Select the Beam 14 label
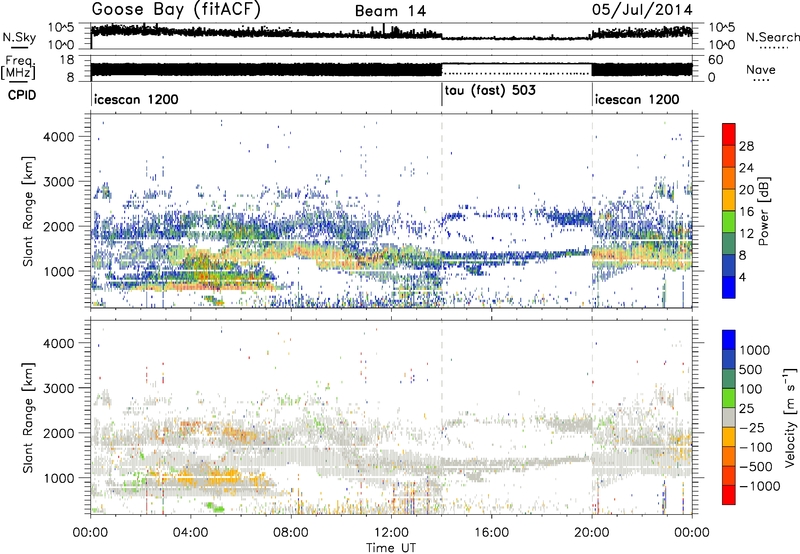The height and width of the screenshot is (554, 800). [x=390, y=11]
